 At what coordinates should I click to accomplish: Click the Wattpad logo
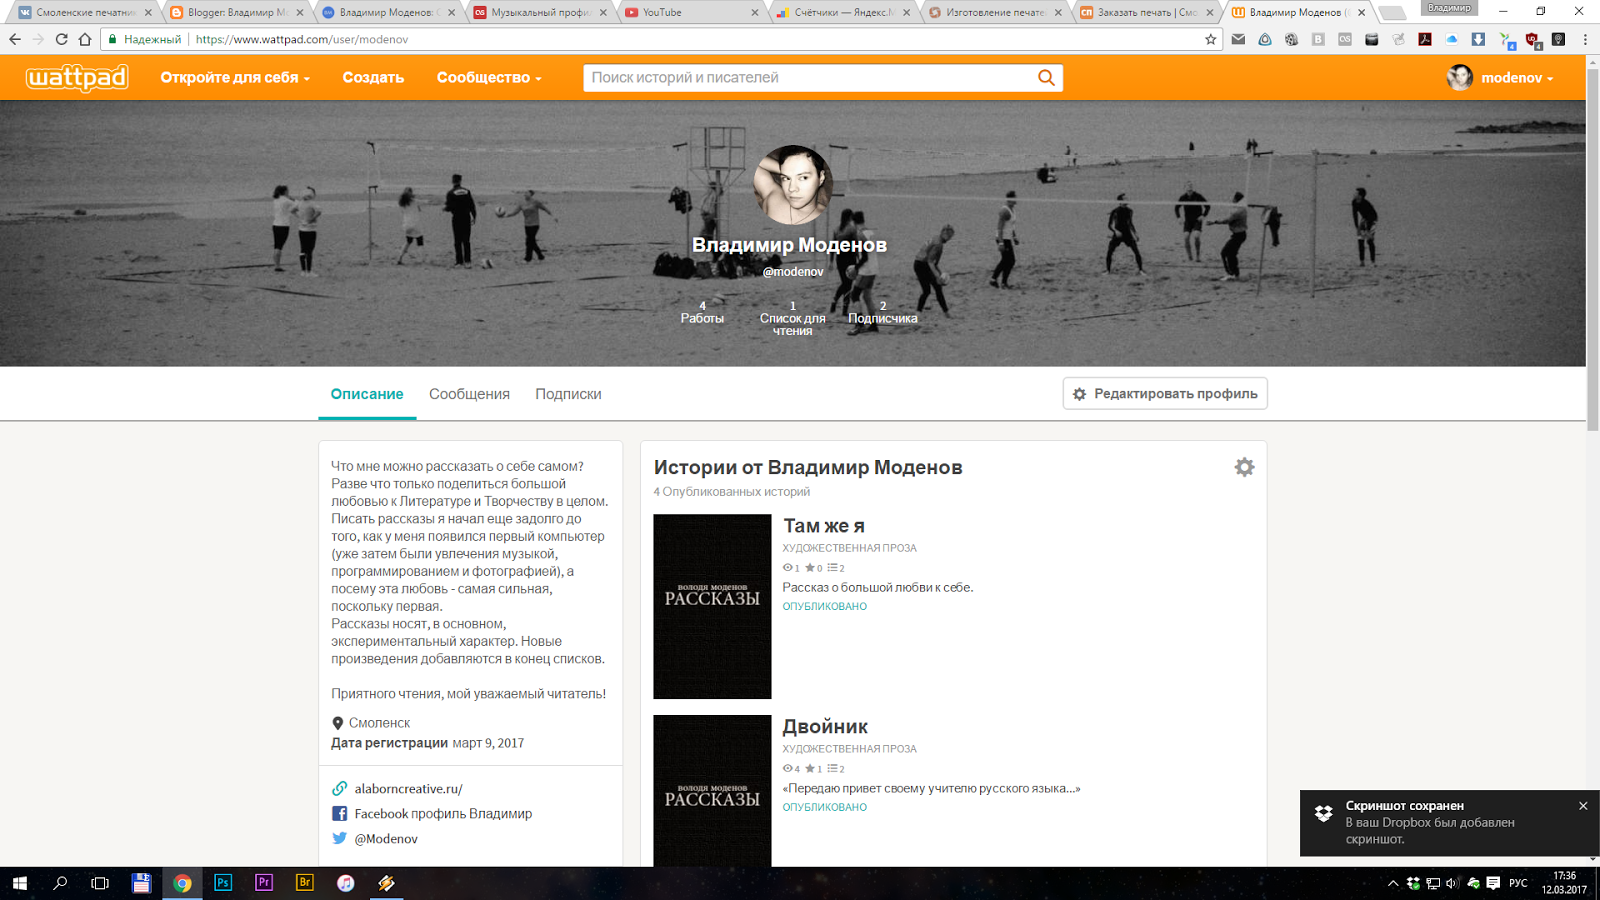tap(75, 77)
